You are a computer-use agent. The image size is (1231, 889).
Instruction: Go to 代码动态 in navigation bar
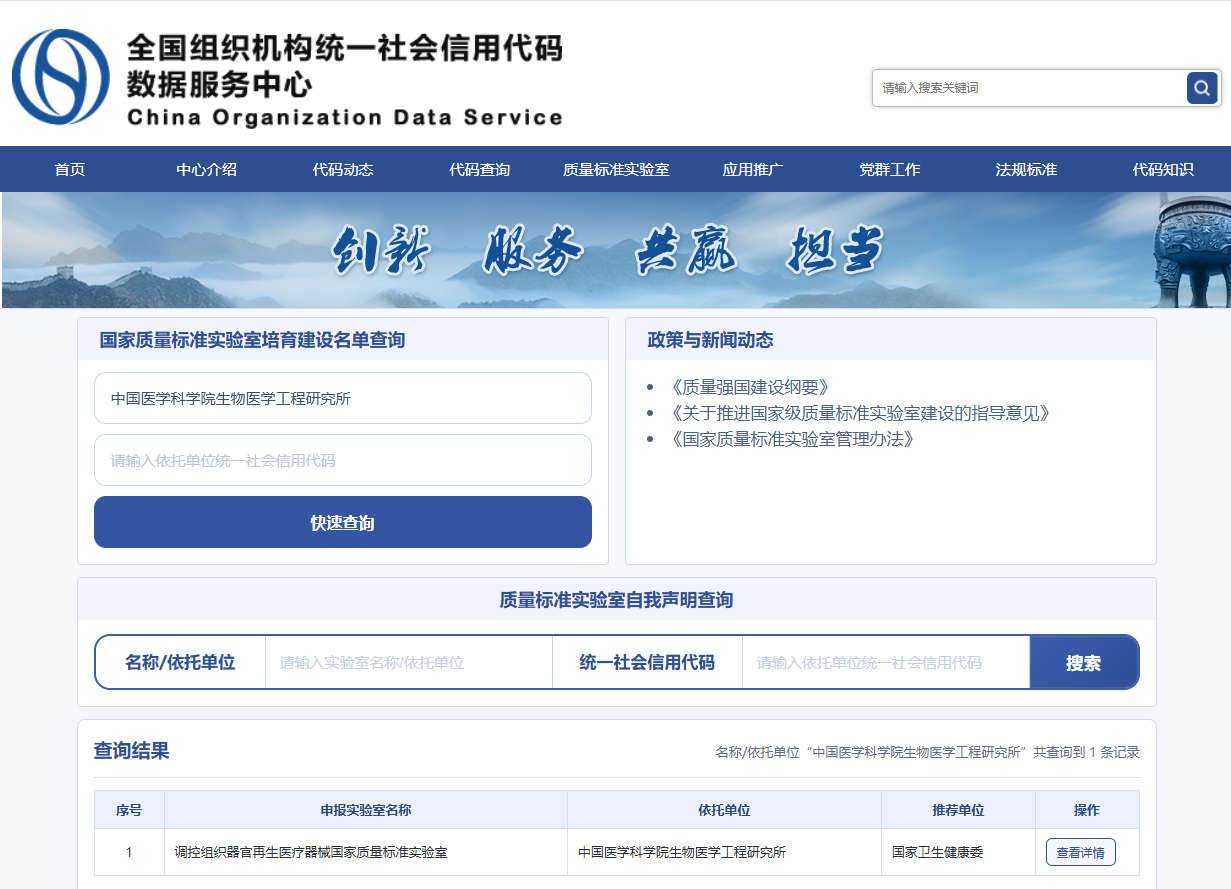(x=343, y=169)
